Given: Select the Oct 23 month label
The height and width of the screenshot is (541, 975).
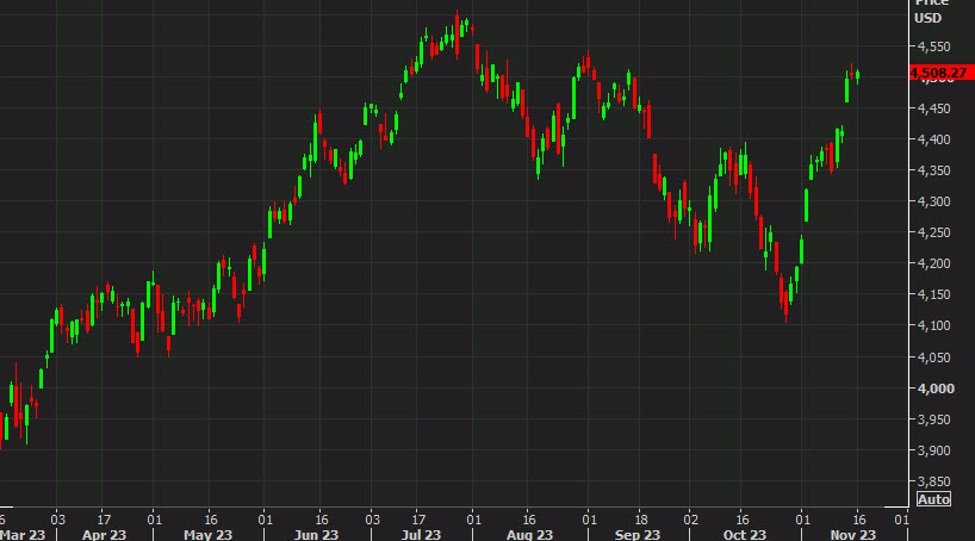Looking at the screenshot, I should [x=745, y=534].
